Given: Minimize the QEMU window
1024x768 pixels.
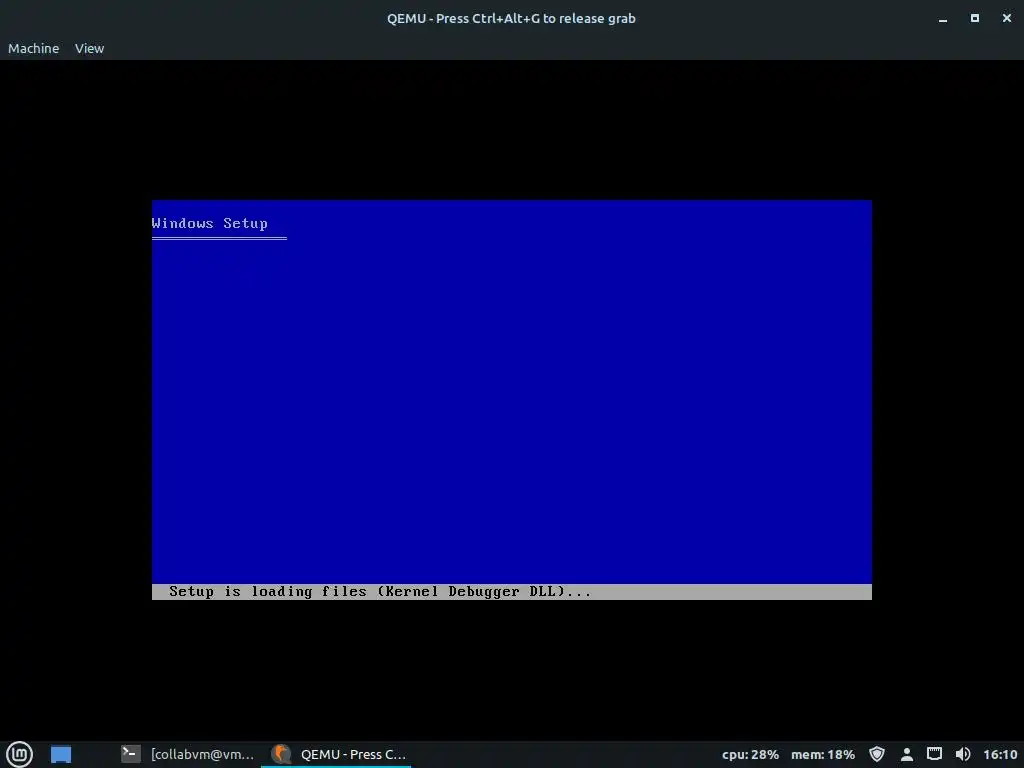Looking at the screenshot, I should click(x=943, y=19).
